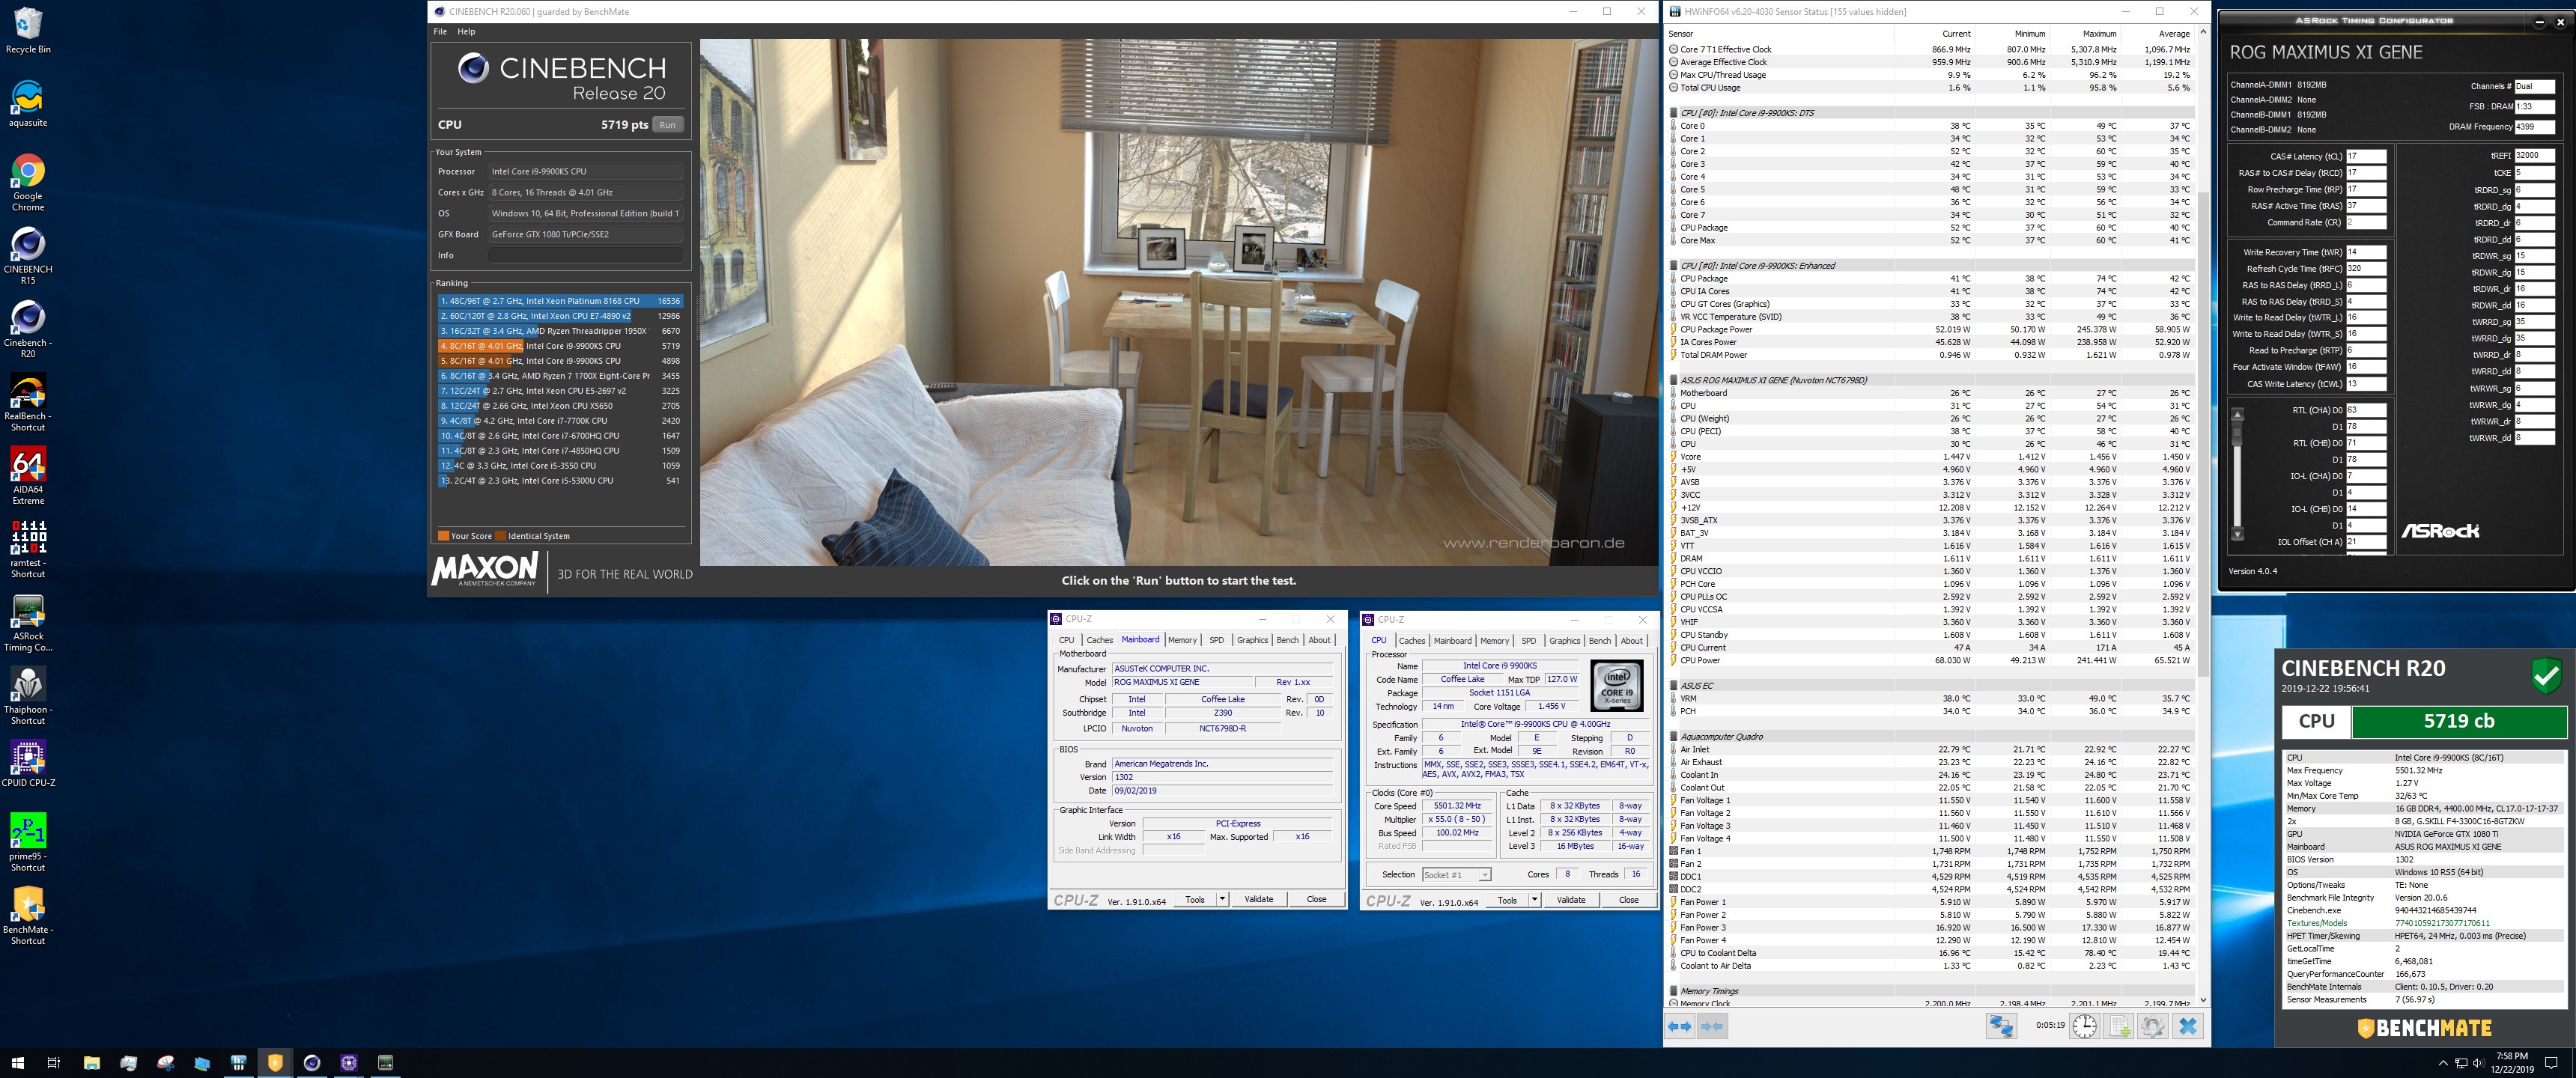
Task: Click HWiNFO expand columns double-arrow icon
Action: [1680, 1026]
